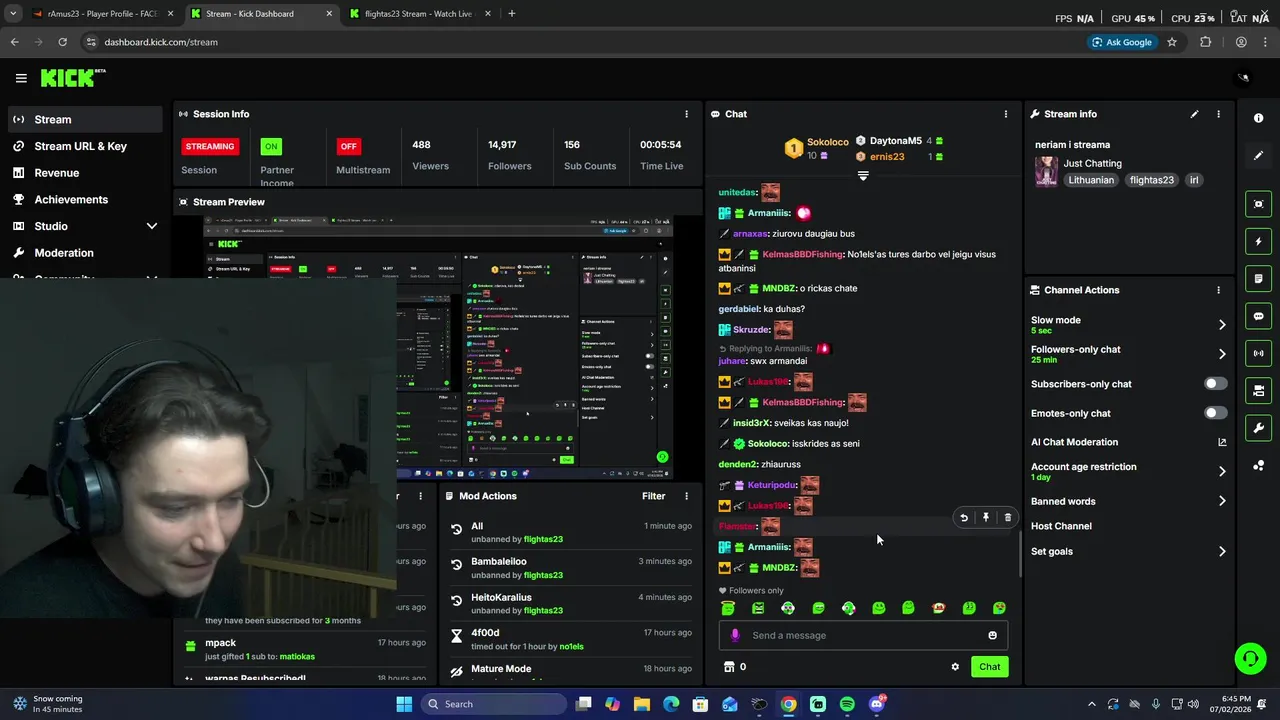Screen dimensions: 1280x720
Task: Delete the hovered Flamster chat message
Action: (x=1007, y=518)
